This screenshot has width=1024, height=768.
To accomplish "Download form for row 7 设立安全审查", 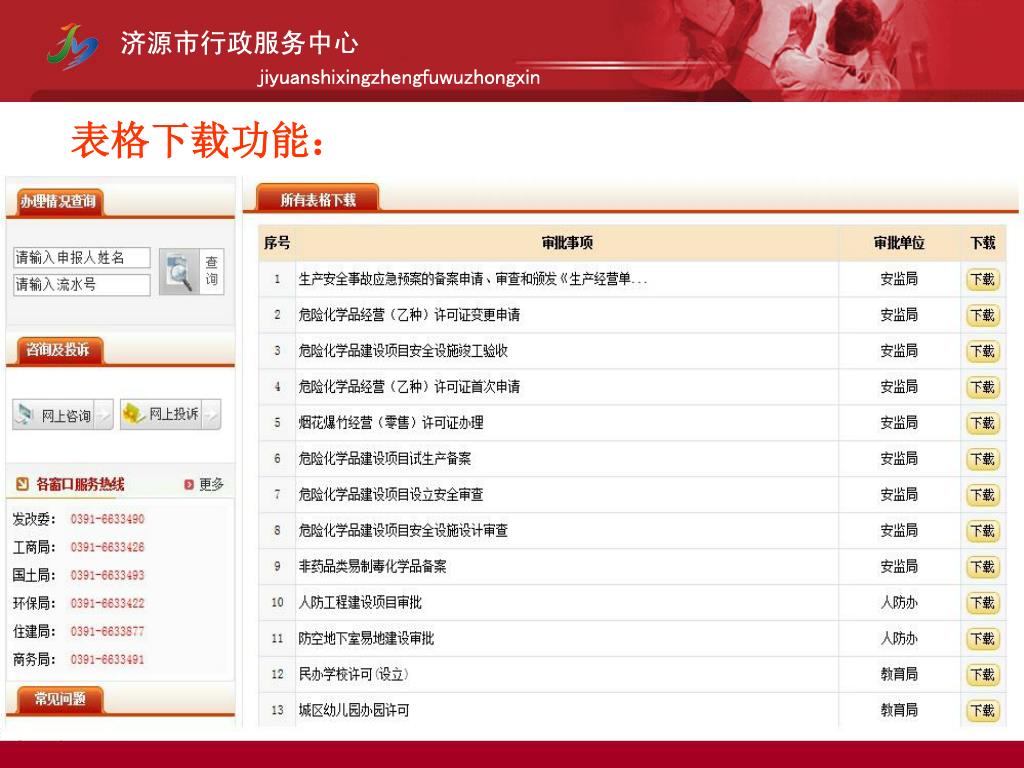I will coord(982,495).
